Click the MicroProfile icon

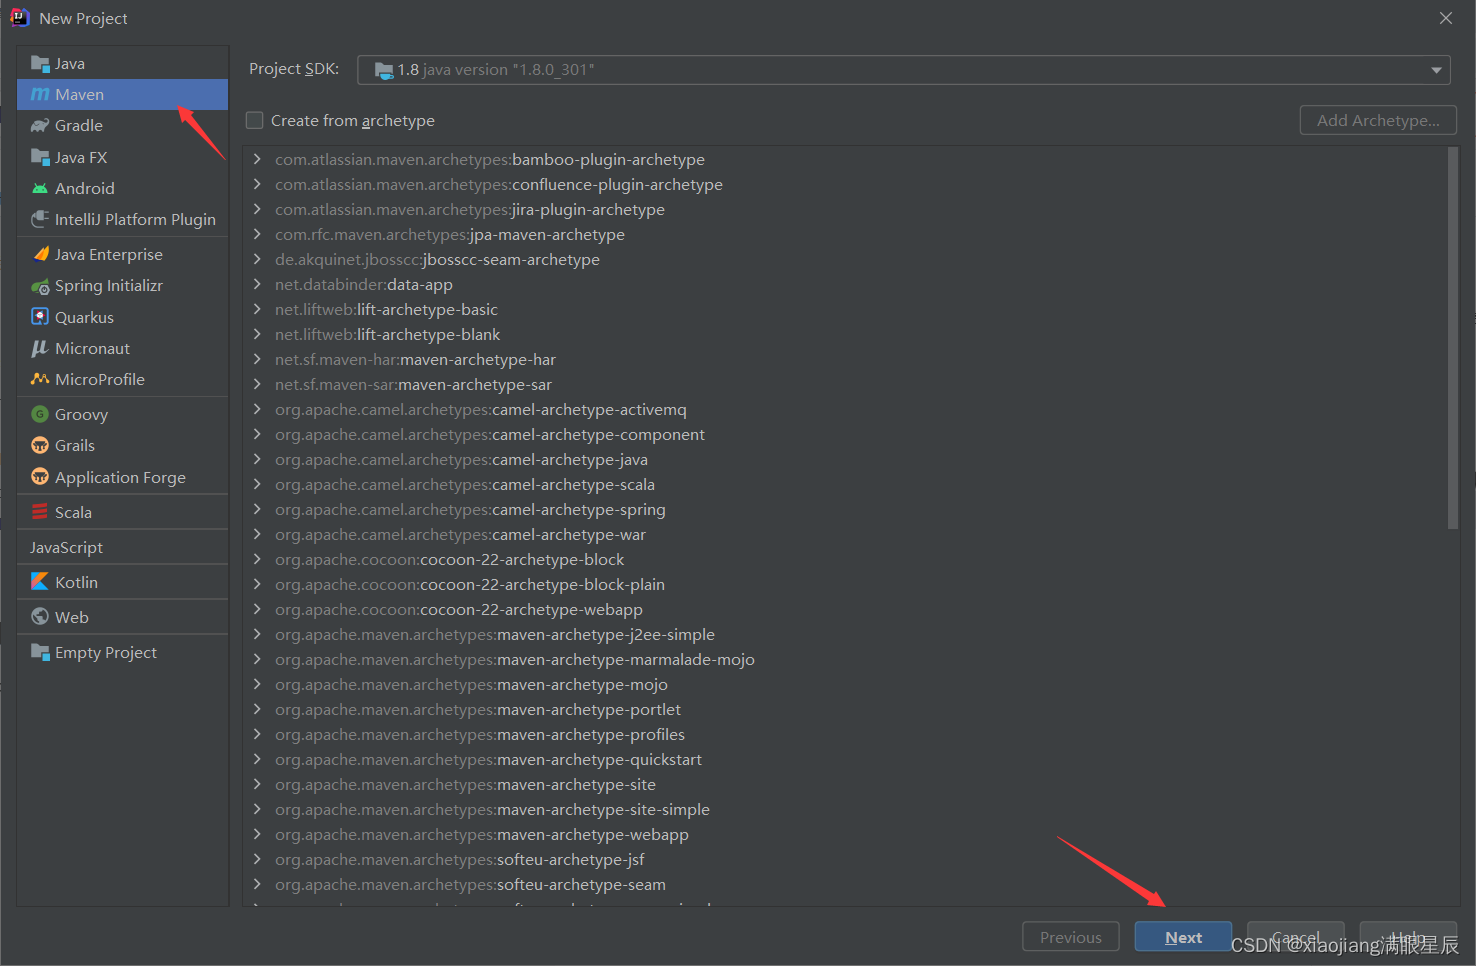(x=40, y=379)
